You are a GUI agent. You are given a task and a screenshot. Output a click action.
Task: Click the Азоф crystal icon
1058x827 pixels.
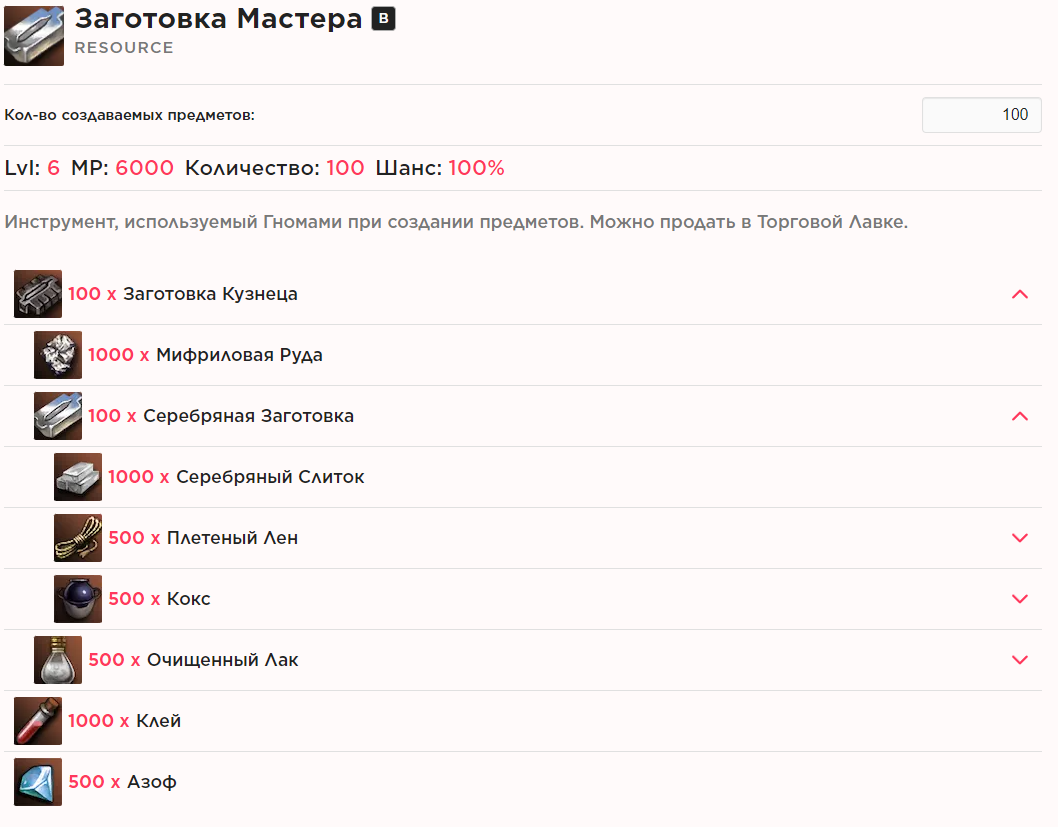[38, 782]
